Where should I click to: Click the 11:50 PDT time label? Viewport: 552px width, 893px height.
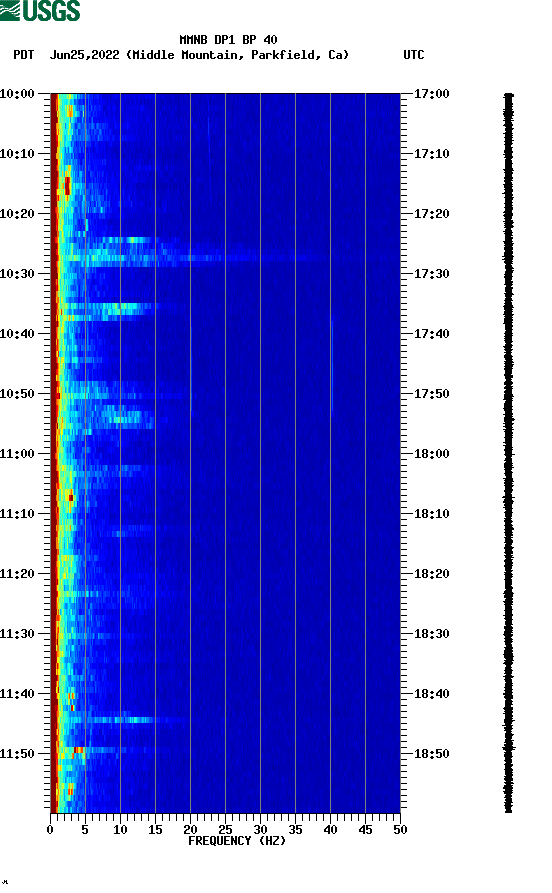(17, 753)
